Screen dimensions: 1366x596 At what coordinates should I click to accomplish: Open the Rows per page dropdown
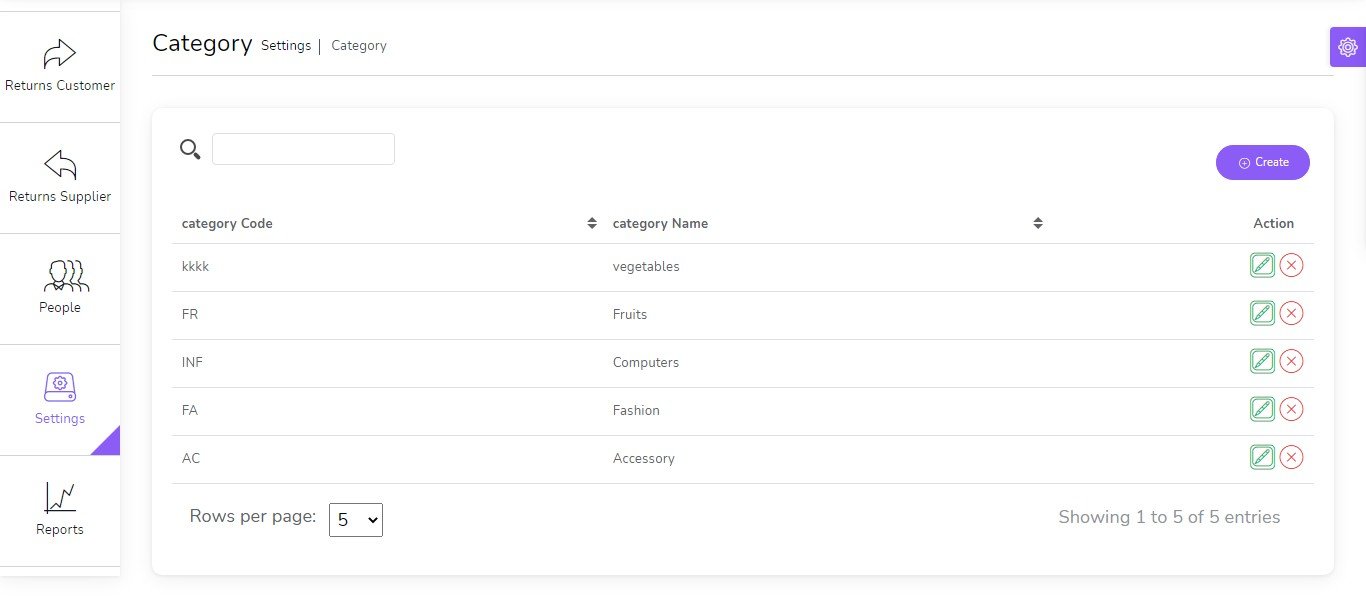[x=355, y=520]
